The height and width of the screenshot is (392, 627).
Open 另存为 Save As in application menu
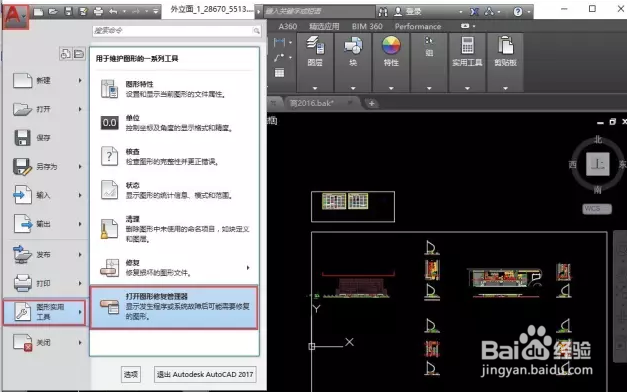[46, 166]
